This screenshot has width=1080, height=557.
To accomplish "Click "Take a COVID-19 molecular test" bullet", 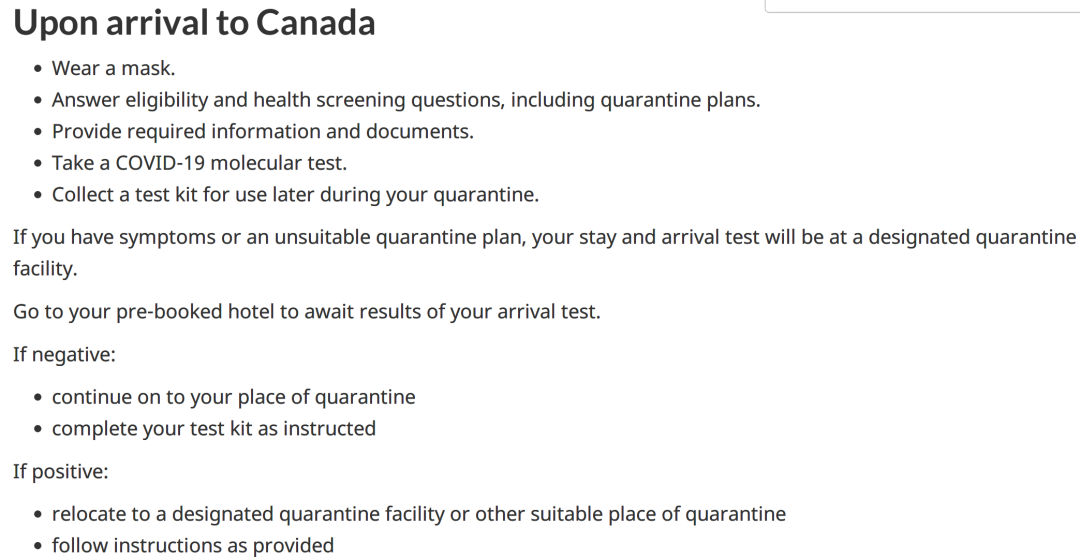I will click(x=199, y=163).
